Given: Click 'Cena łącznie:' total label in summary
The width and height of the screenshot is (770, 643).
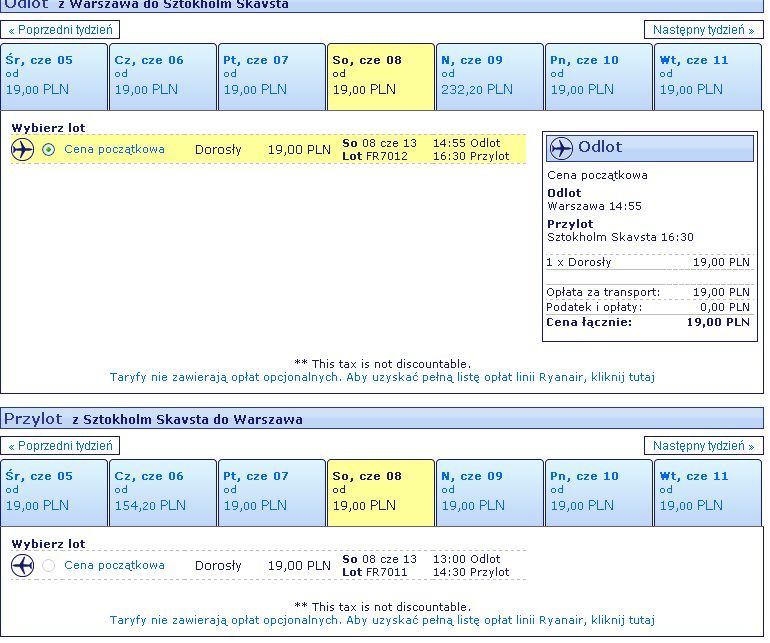Looking at the screenshot, I should coord(589,322).
